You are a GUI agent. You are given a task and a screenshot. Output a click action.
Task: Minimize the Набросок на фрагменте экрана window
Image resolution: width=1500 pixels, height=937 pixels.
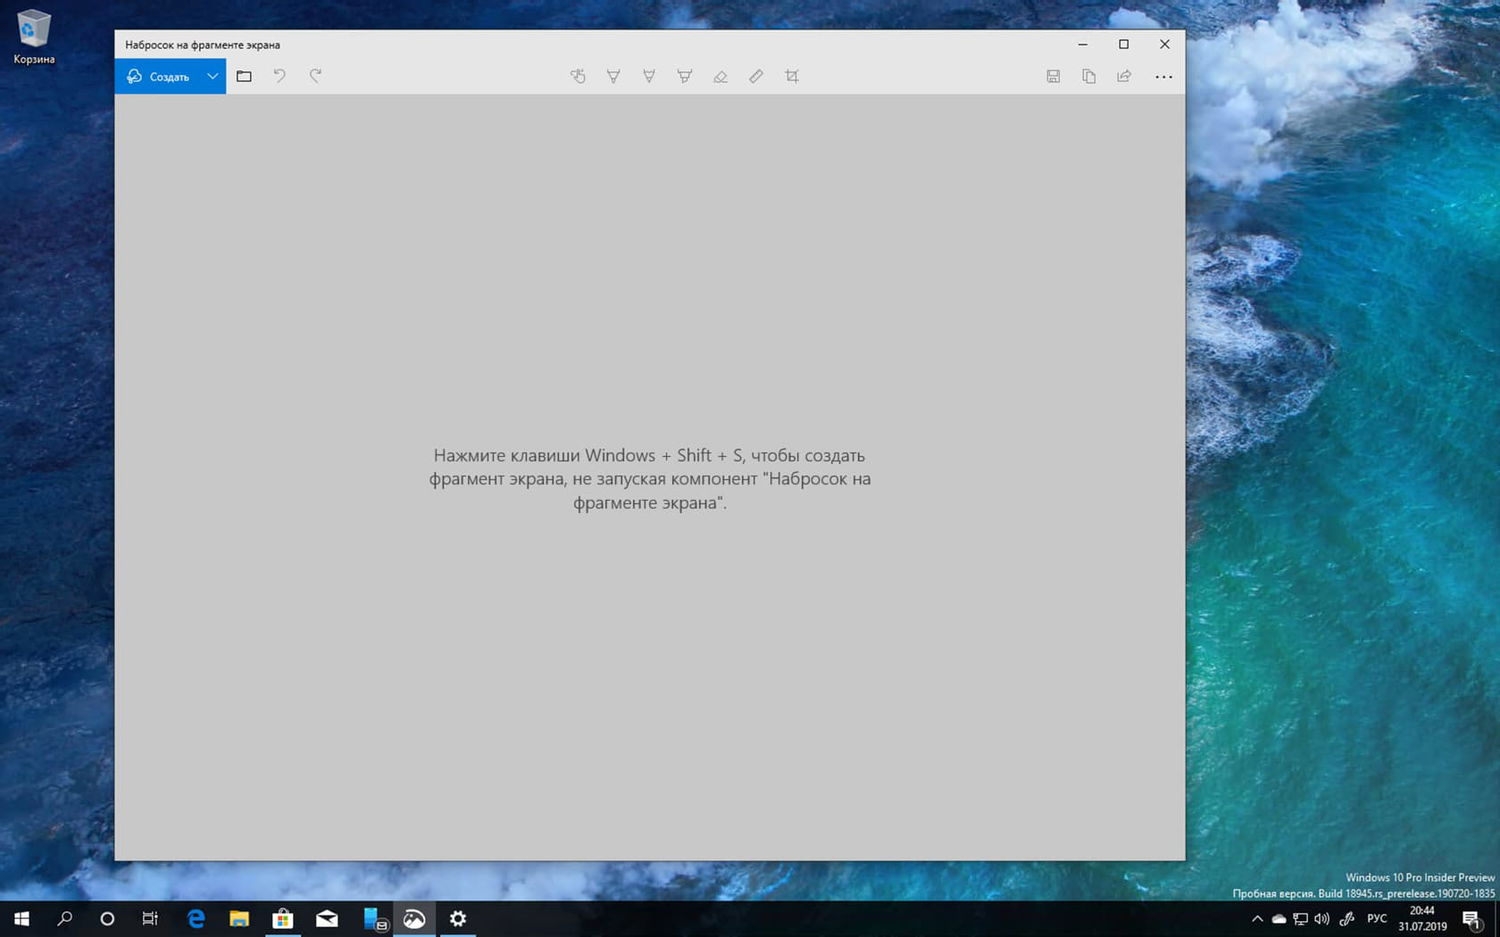coord(1083,44)
